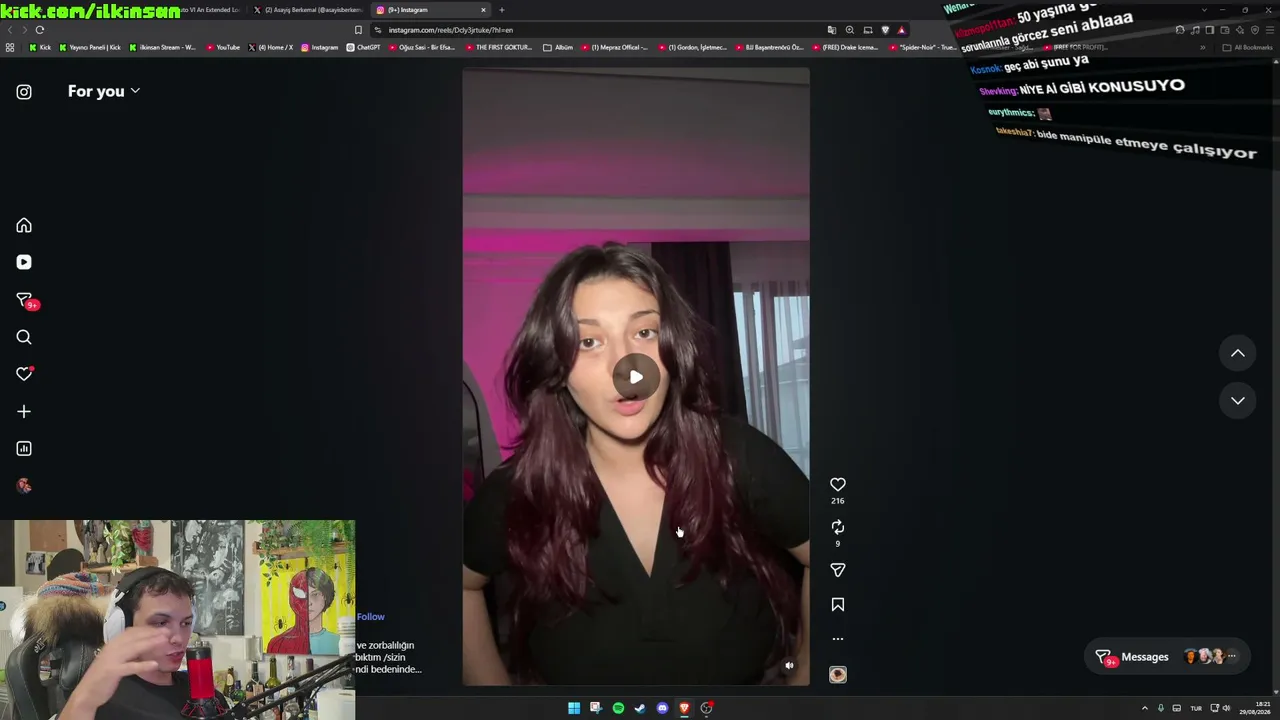Show hidden system tray icons
The image size is (1280, 720).
click(1145, 708)
